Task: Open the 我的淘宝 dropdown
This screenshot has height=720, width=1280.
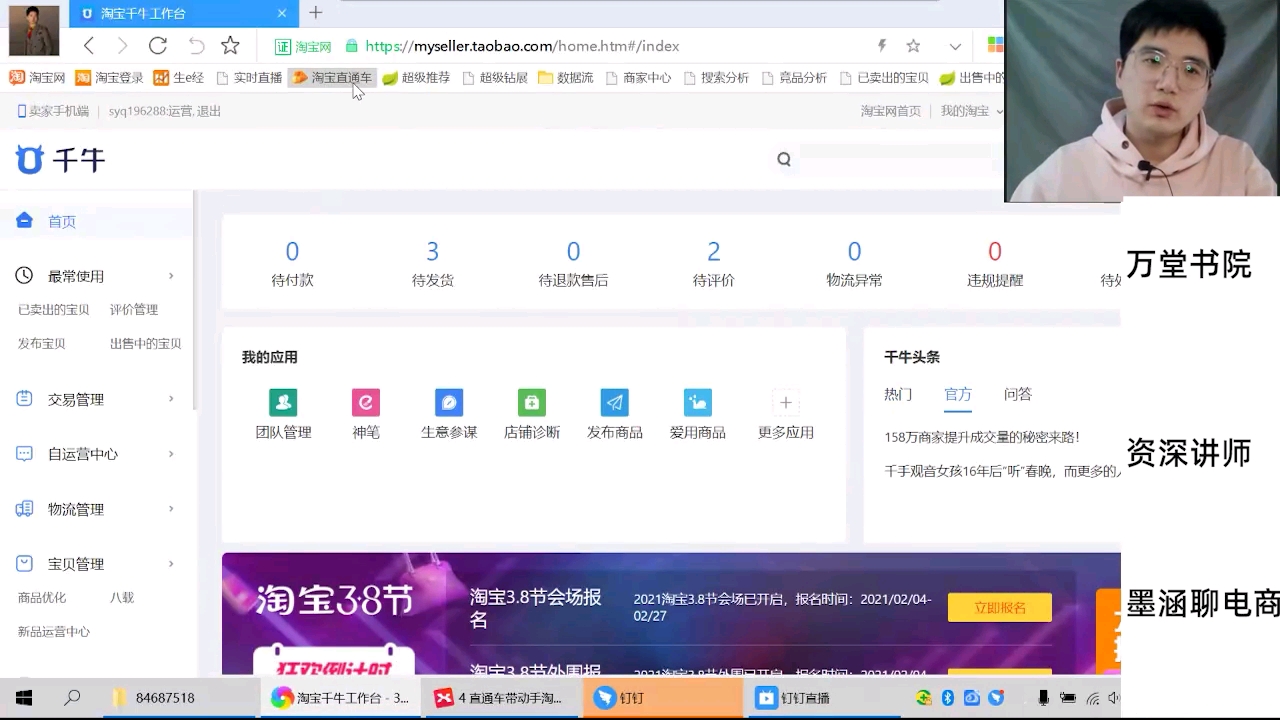Action: pos(970,111)
